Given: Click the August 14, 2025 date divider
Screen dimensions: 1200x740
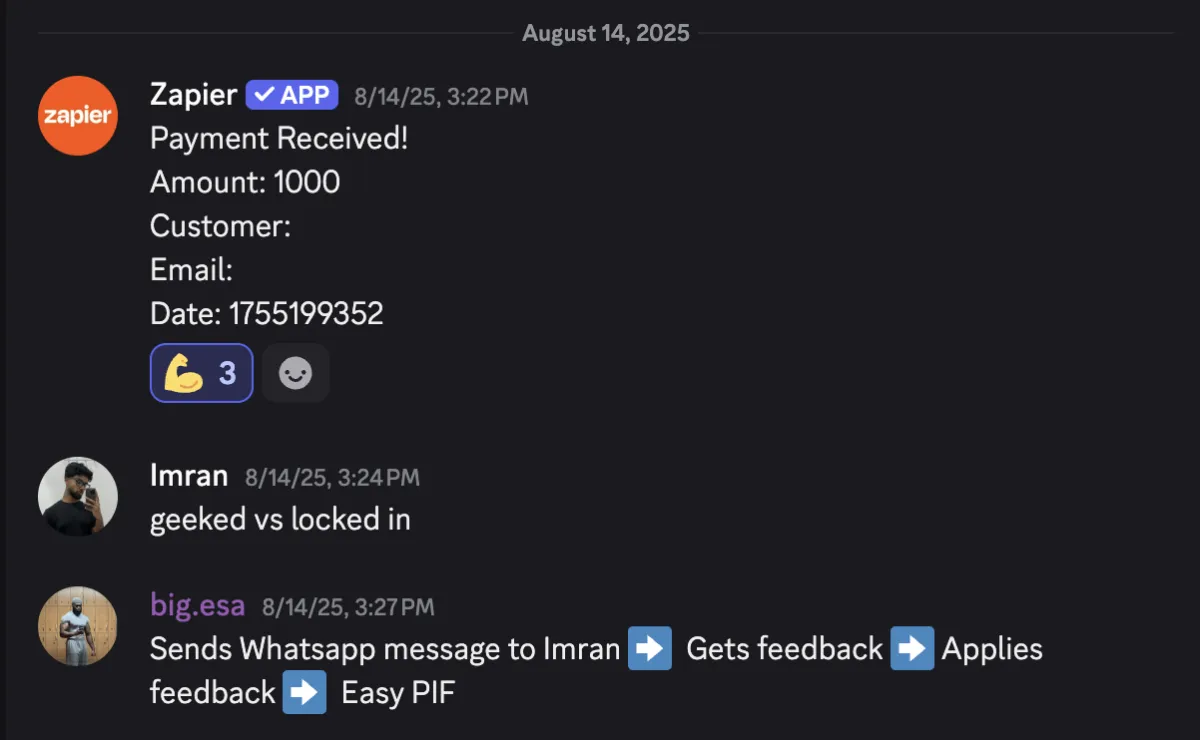Looking at the screenshot, I should pyautogui.click(x=606, y=33).
